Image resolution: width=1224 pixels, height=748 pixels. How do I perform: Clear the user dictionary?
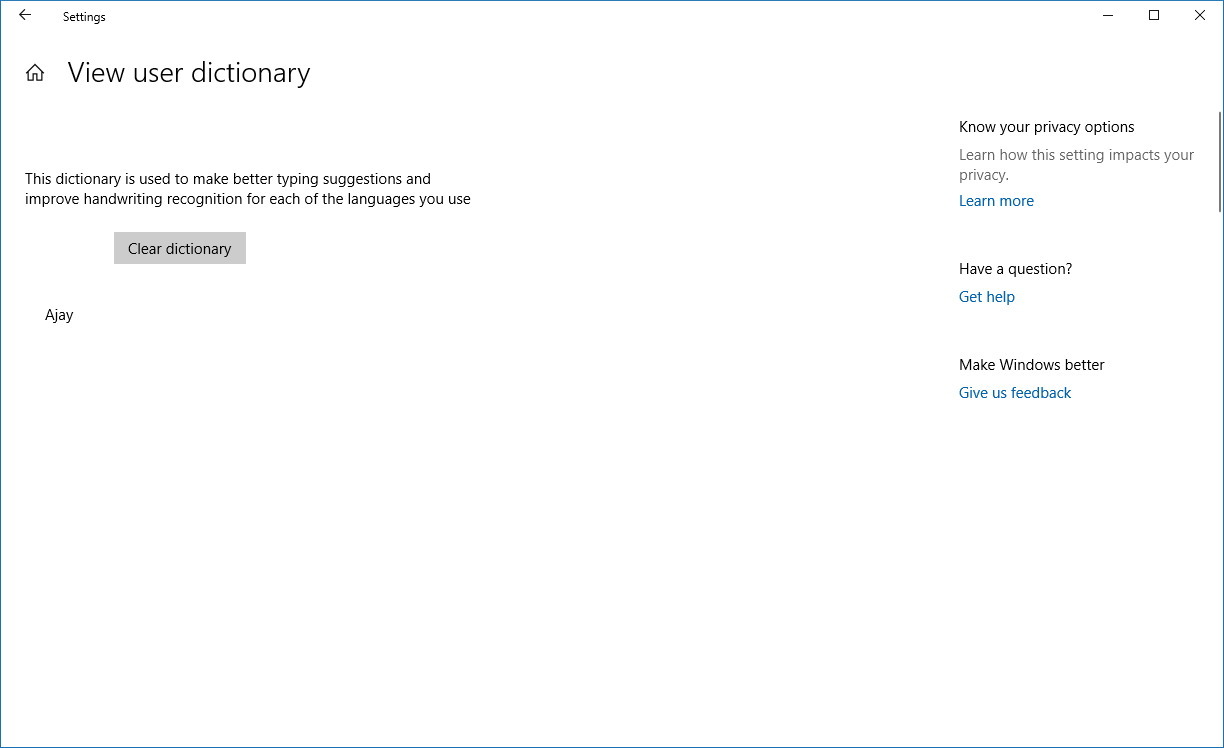[180, 248]
